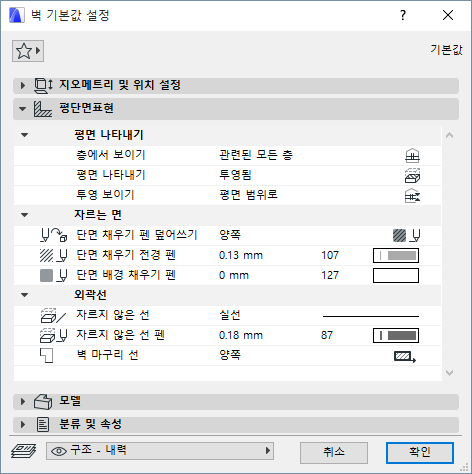Click the 취소 button

[x=334, y=453]
